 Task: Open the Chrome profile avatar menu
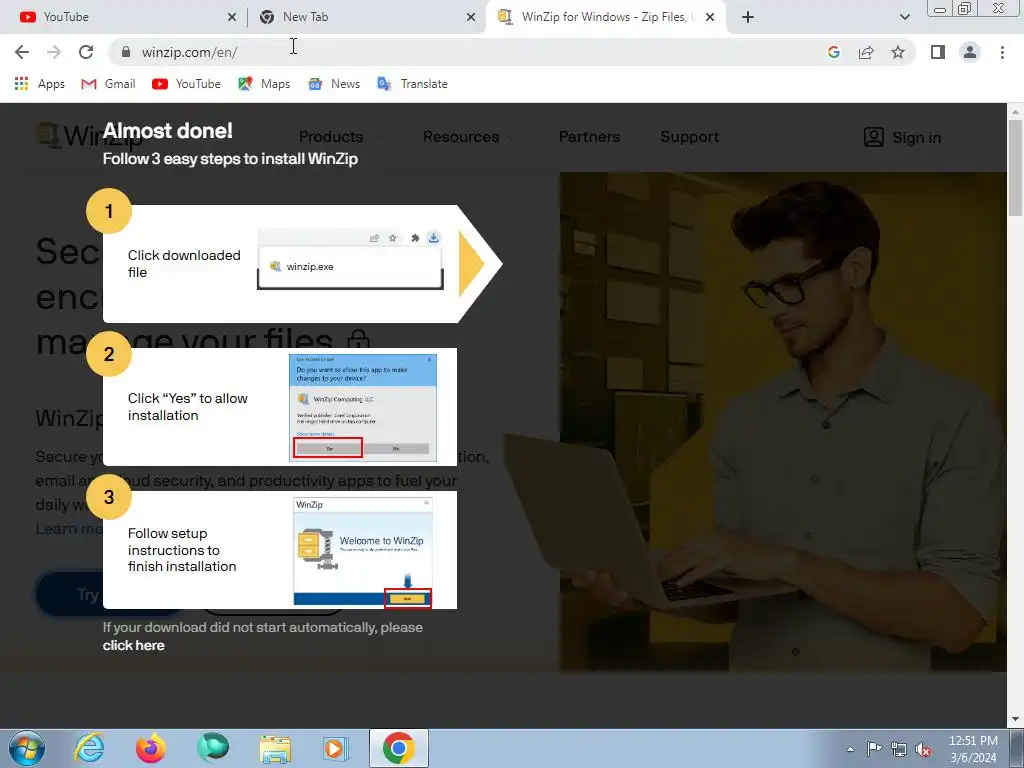(970, 52)
